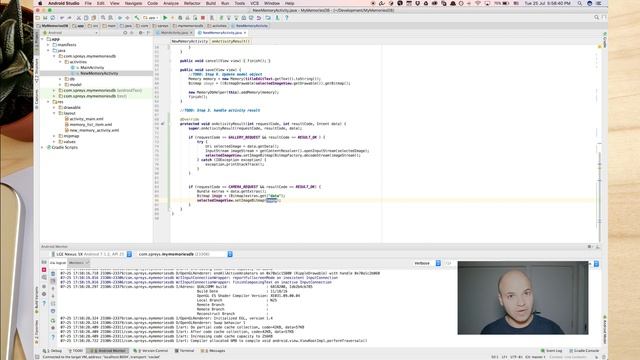Open the Apple menu

tap(40, 3)
